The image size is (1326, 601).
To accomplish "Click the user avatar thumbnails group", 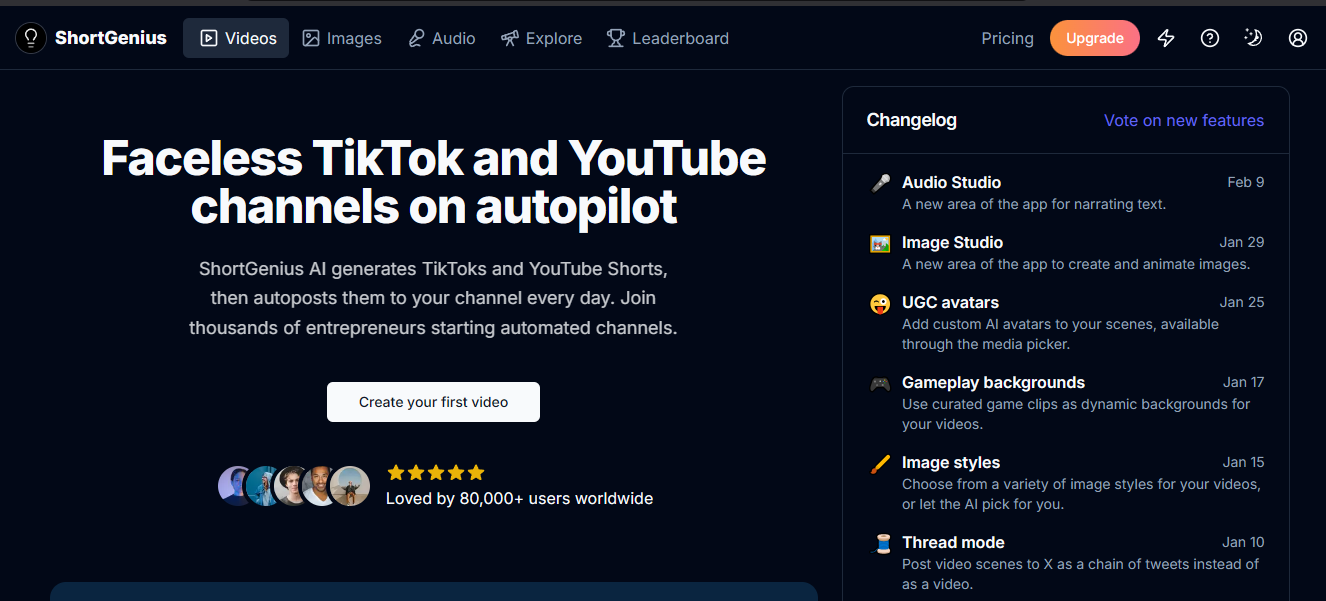I will [294, 486].
